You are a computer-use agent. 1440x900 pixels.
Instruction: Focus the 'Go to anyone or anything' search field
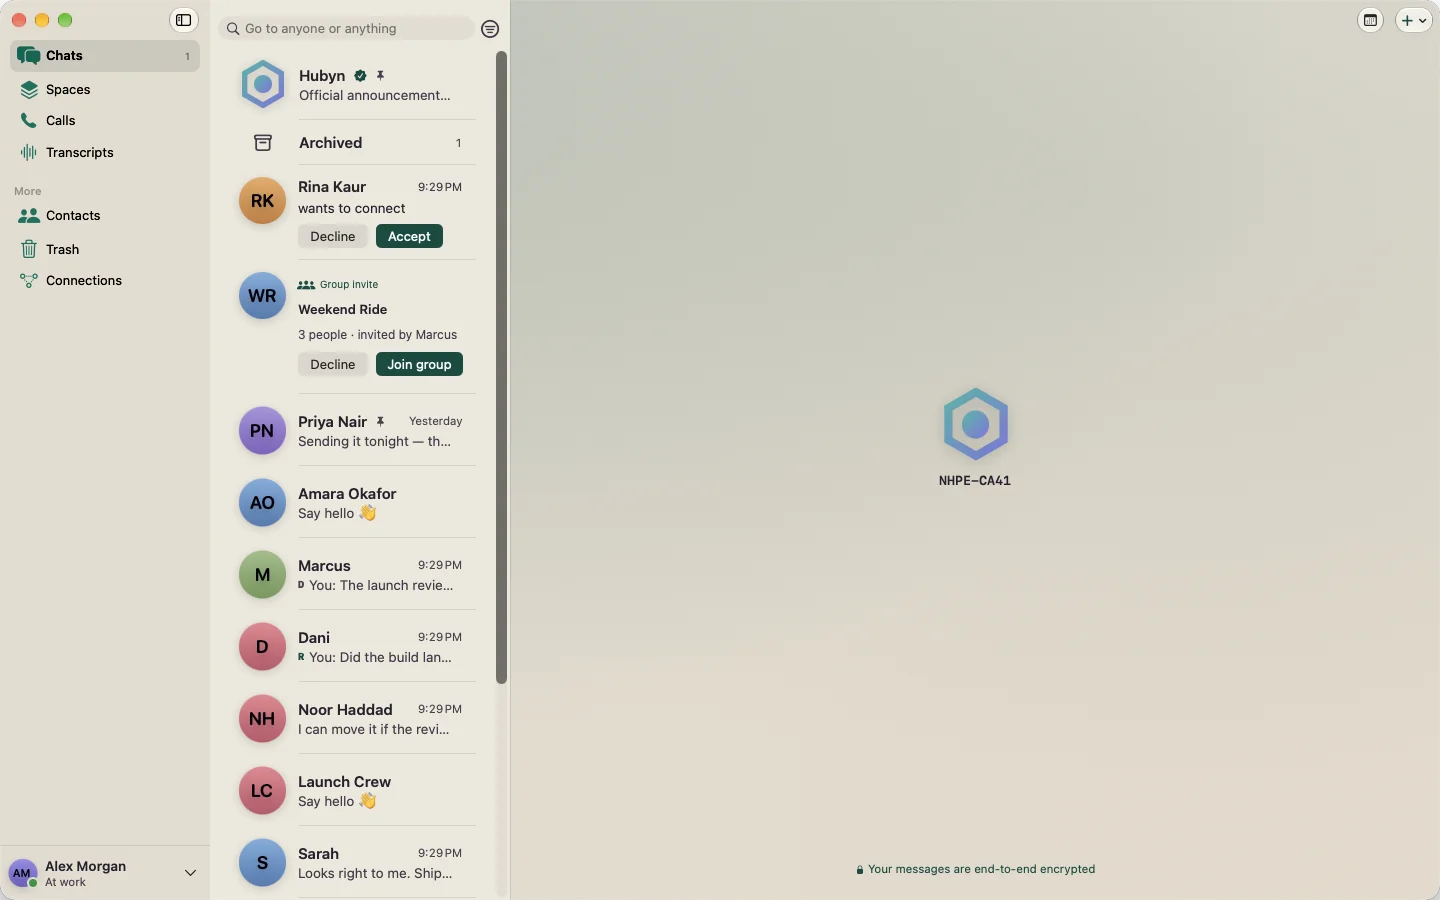point(346,29)
